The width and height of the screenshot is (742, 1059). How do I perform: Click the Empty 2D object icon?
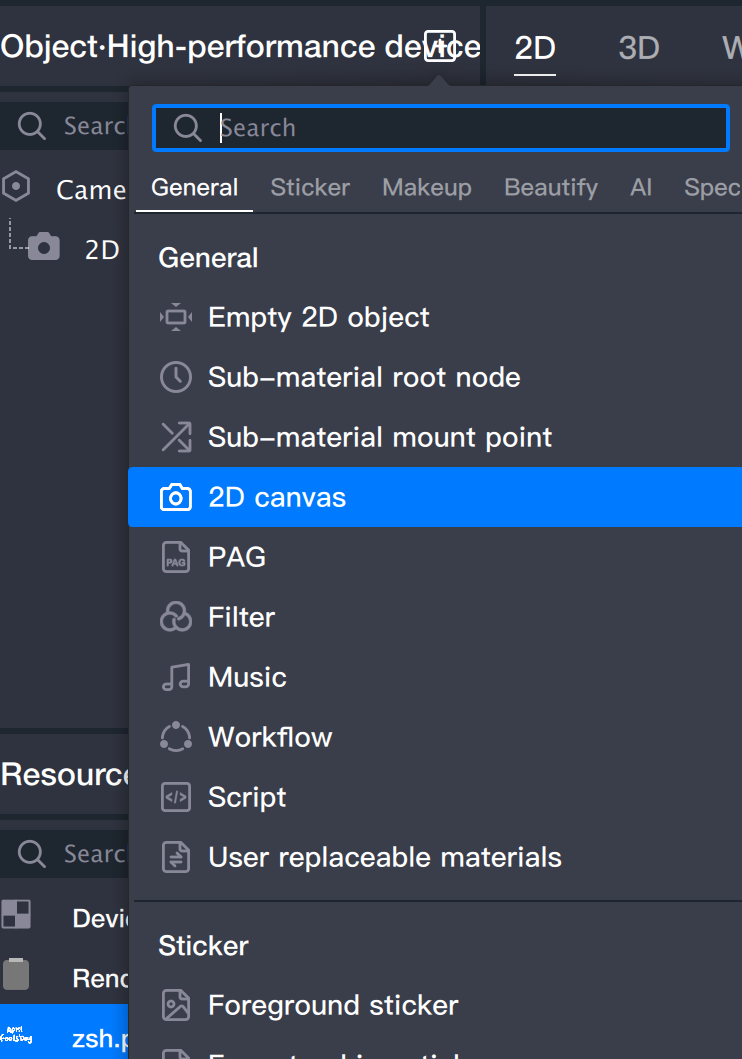[176, 318]
